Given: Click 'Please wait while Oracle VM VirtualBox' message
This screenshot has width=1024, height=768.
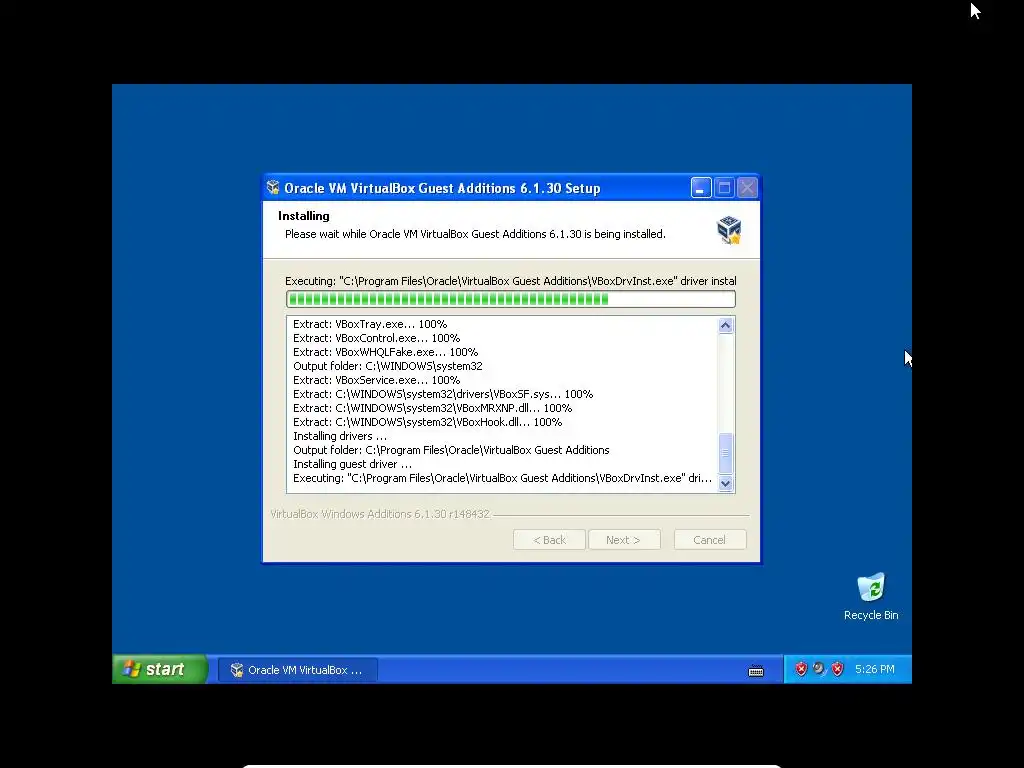Looking at the screenshot, I should pos(475,234).
